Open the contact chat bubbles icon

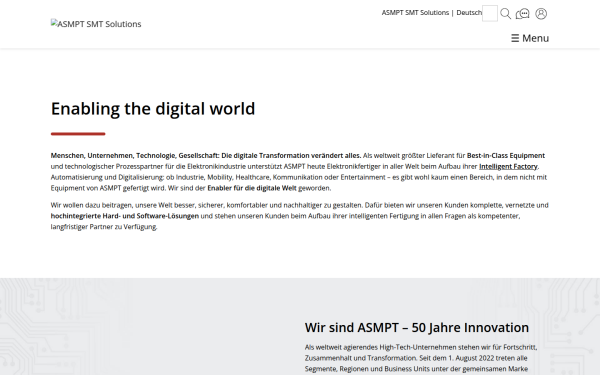(522, 14)
